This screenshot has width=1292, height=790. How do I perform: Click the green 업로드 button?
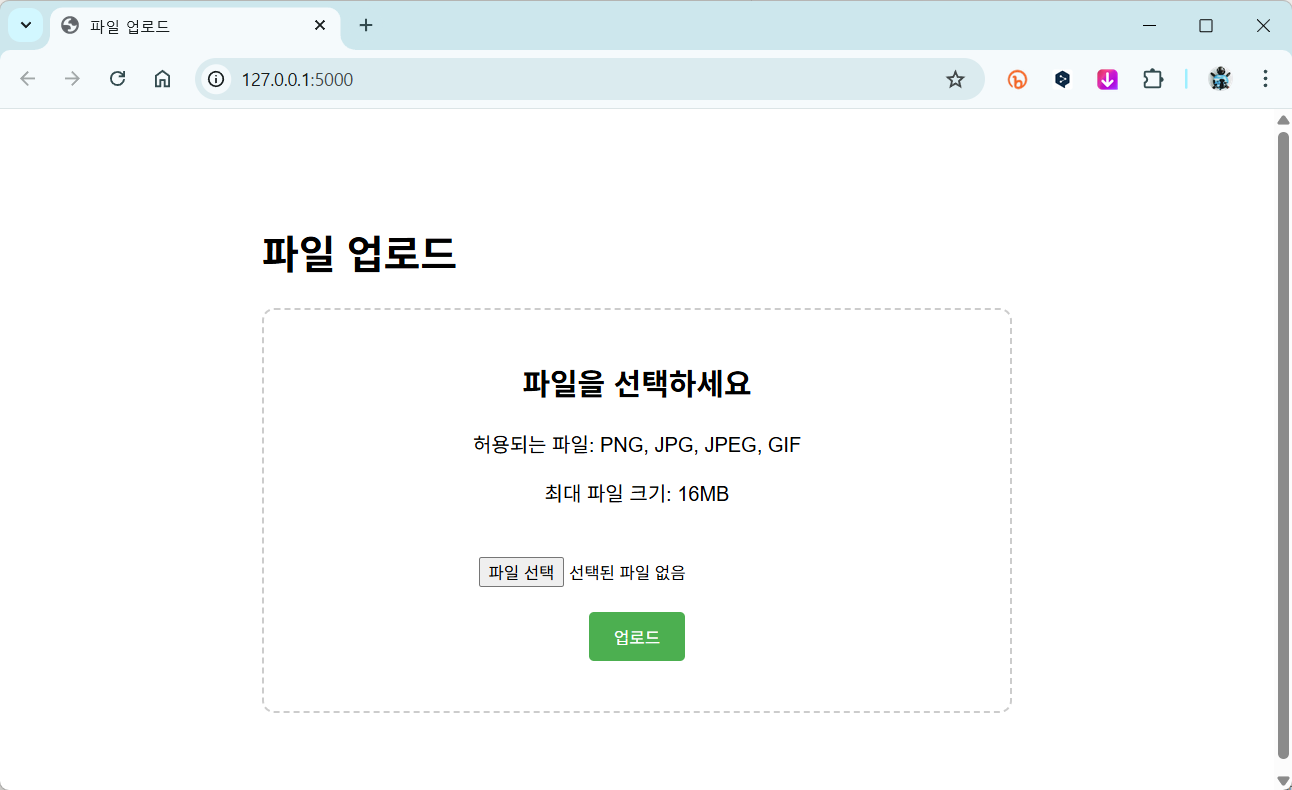[637, 637]
